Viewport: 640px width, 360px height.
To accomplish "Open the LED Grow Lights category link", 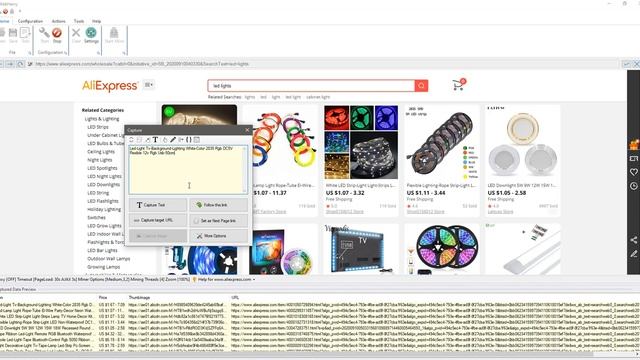I will (104, 226).
